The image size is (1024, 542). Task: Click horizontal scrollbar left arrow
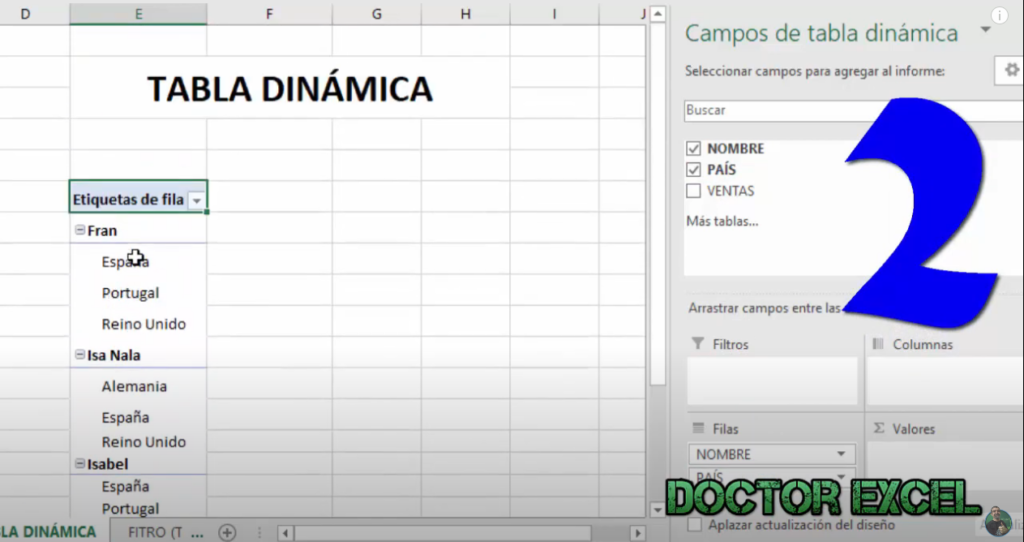(x=285, y=533)
